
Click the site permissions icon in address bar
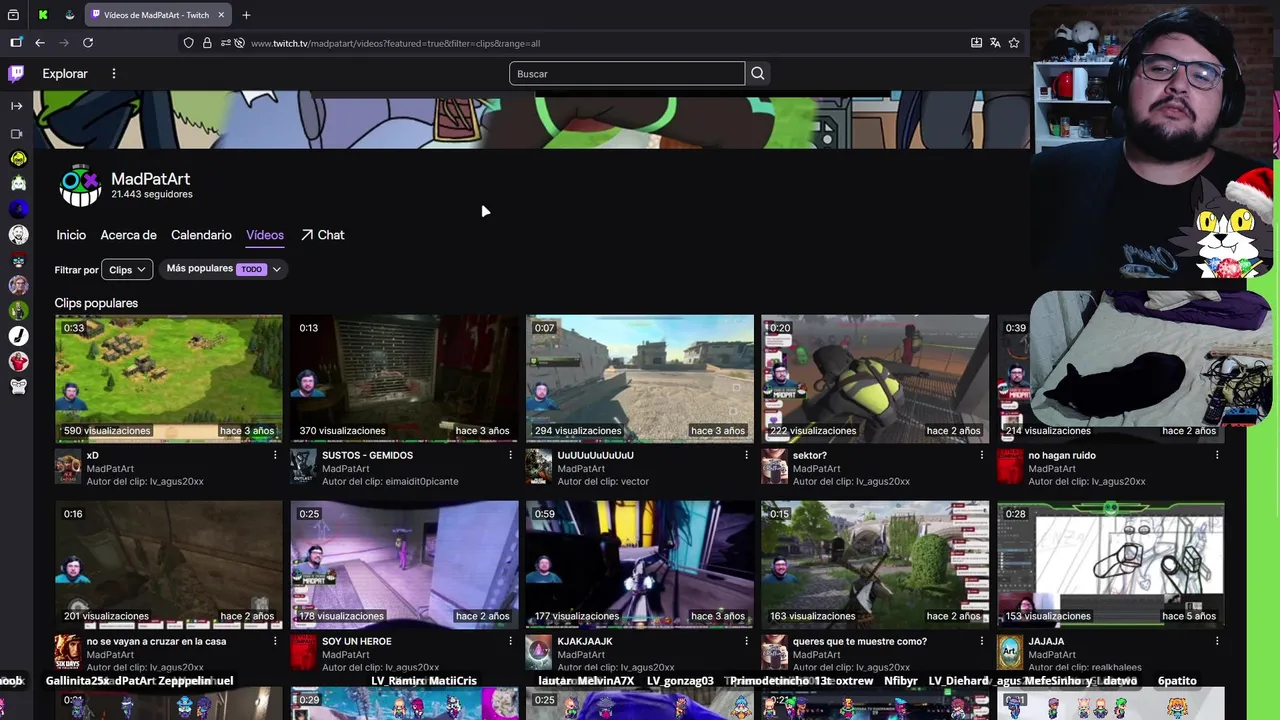click(225, 43)
